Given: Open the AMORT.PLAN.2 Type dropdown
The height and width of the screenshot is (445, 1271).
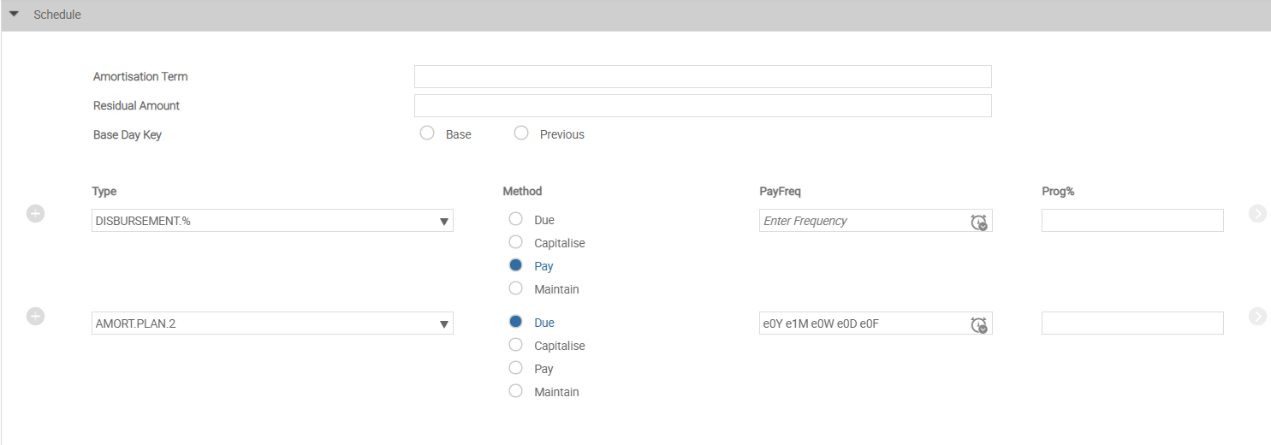Looking at the screenshot, I should 444,324.
